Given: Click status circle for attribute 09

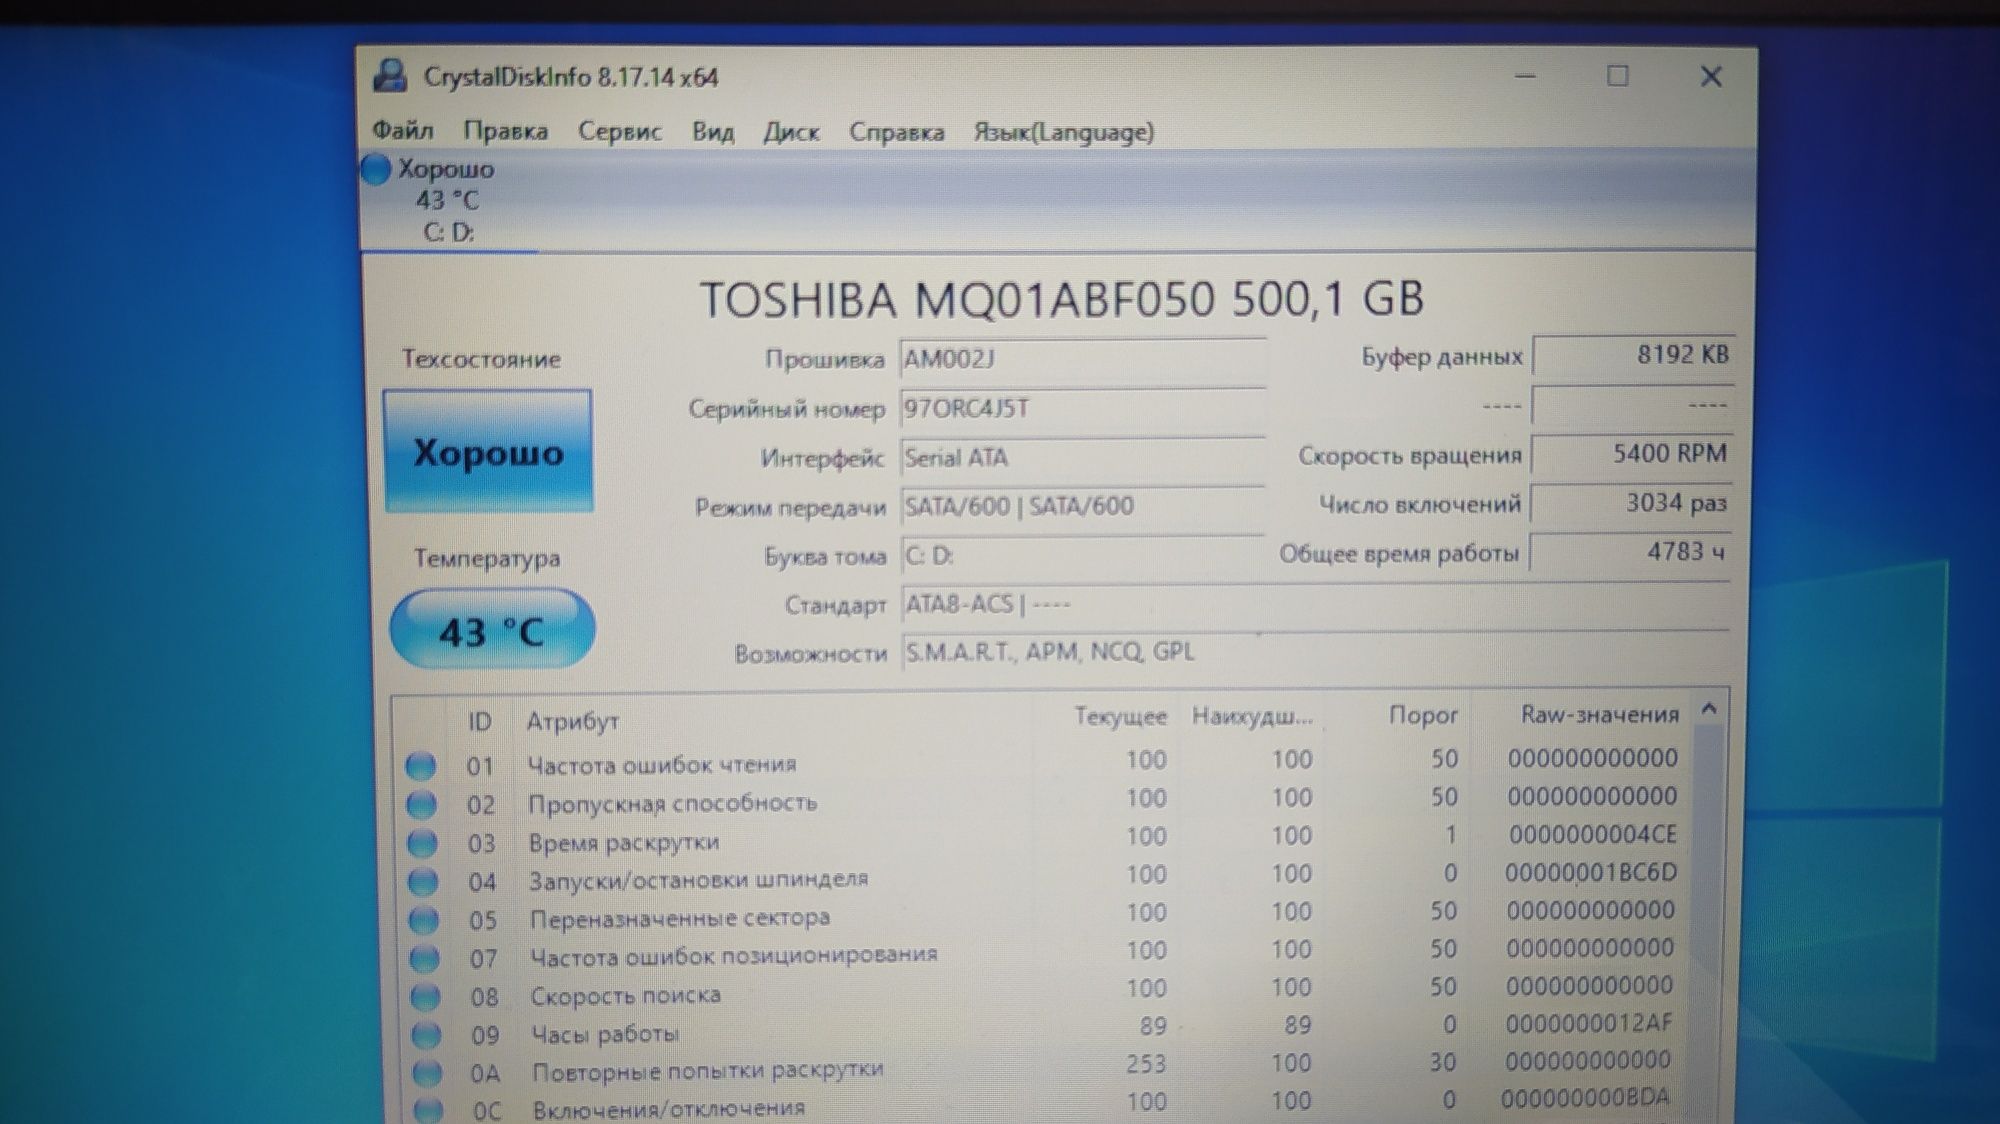Looking at the screenshot, I should tap(427, 1035).
